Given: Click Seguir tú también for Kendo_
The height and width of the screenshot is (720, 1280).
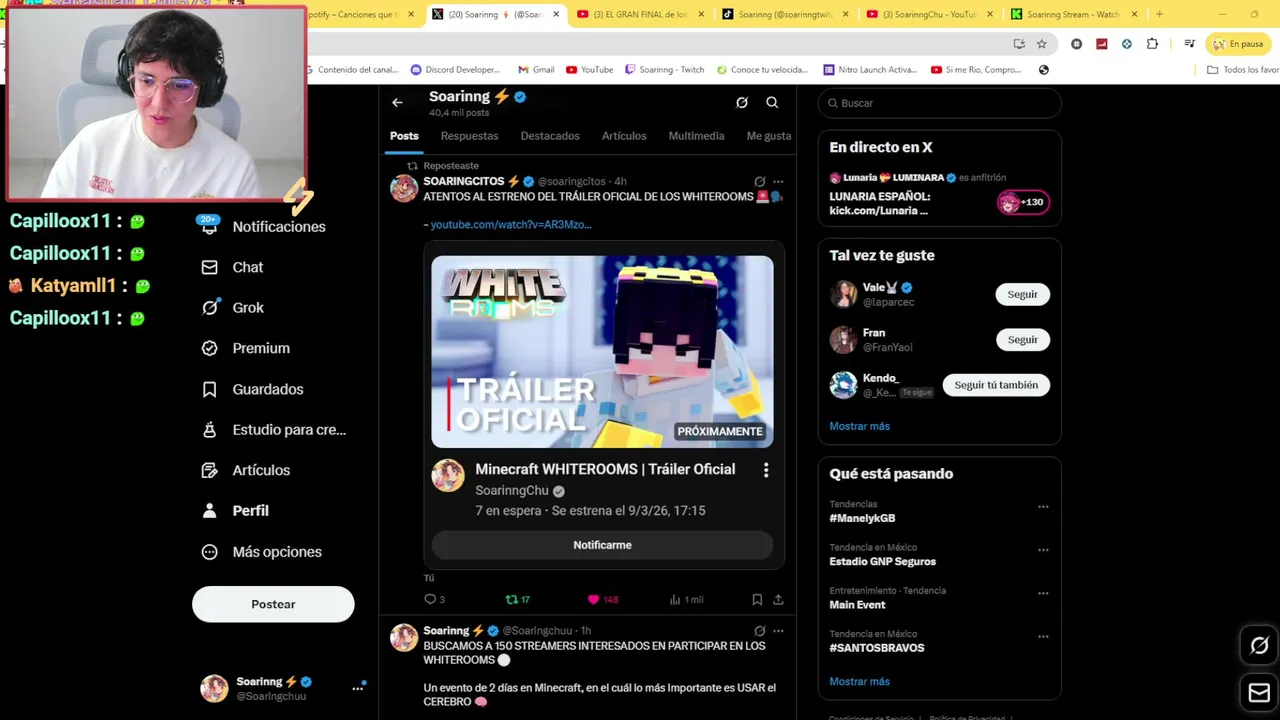Looking at the screenshot, I should click(996, 385).
